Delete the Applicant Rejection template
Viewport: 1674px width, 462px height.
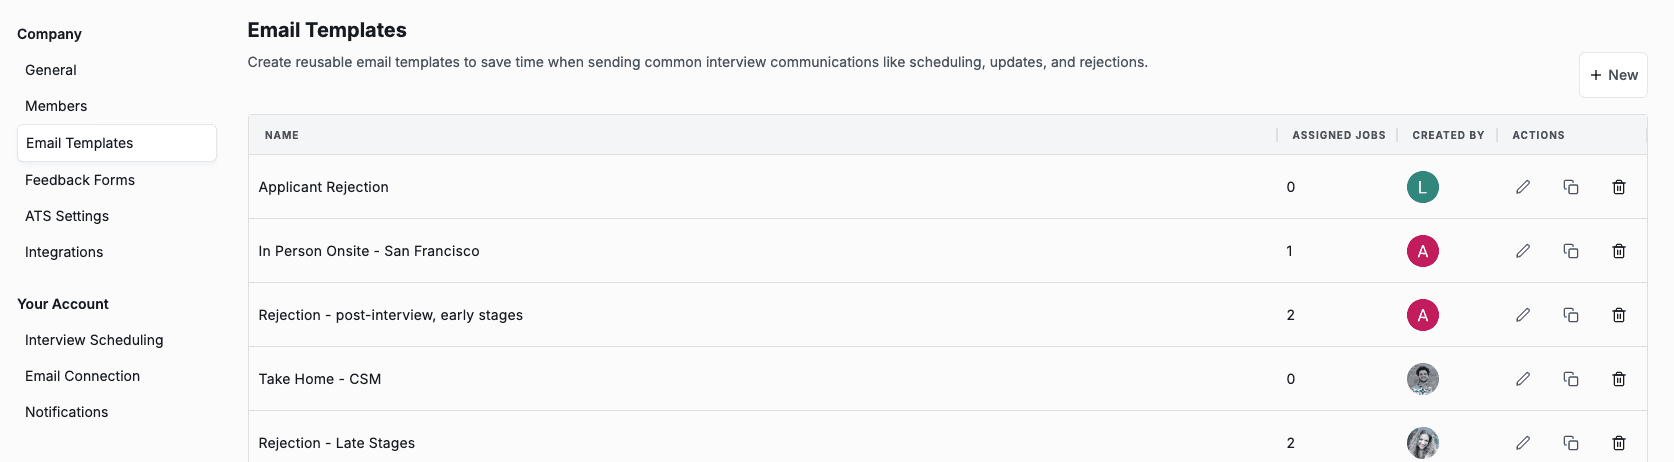pyautogui.click(x=1619, y=187)
